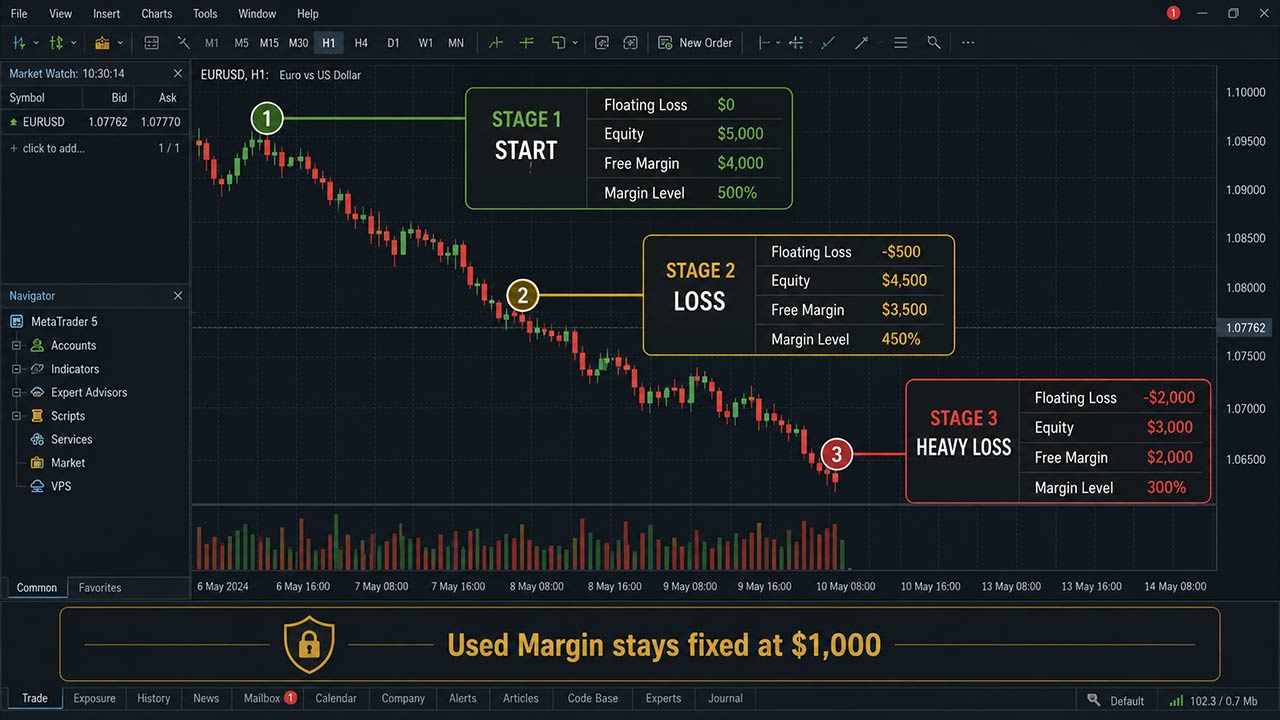Image resolution: width=1280 pixels, height=720 pixels.
Task: Open dropdown arrow beside gold market icon
Action: (120, 43)
